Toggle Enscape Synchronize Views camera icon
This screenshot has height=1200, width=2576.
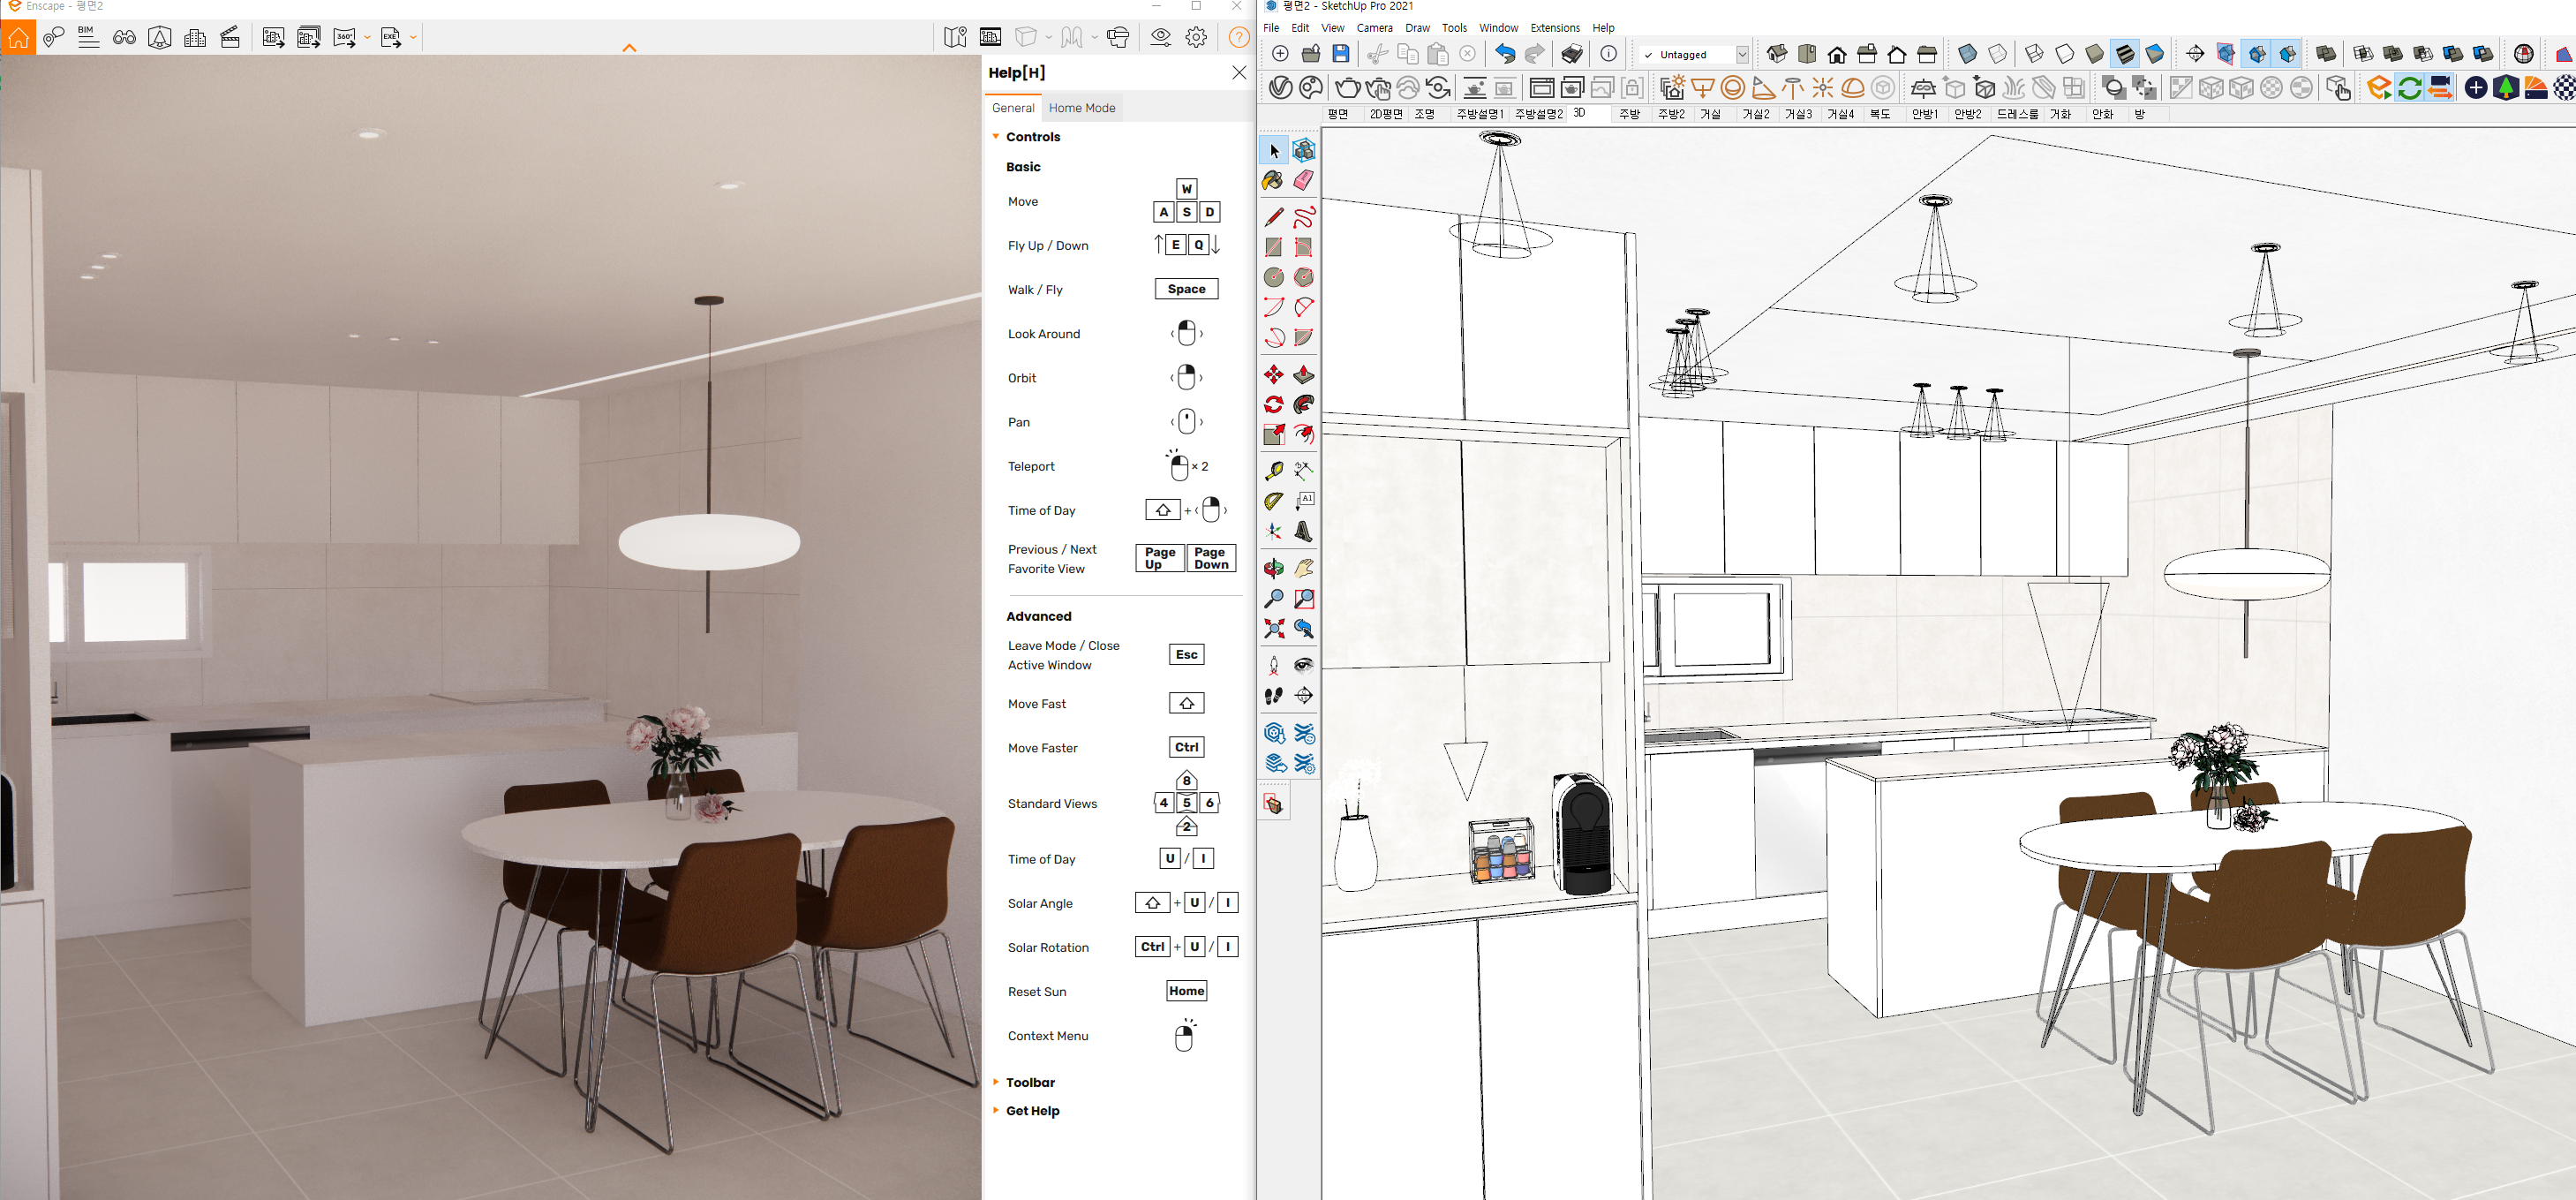pos(2440,88)
